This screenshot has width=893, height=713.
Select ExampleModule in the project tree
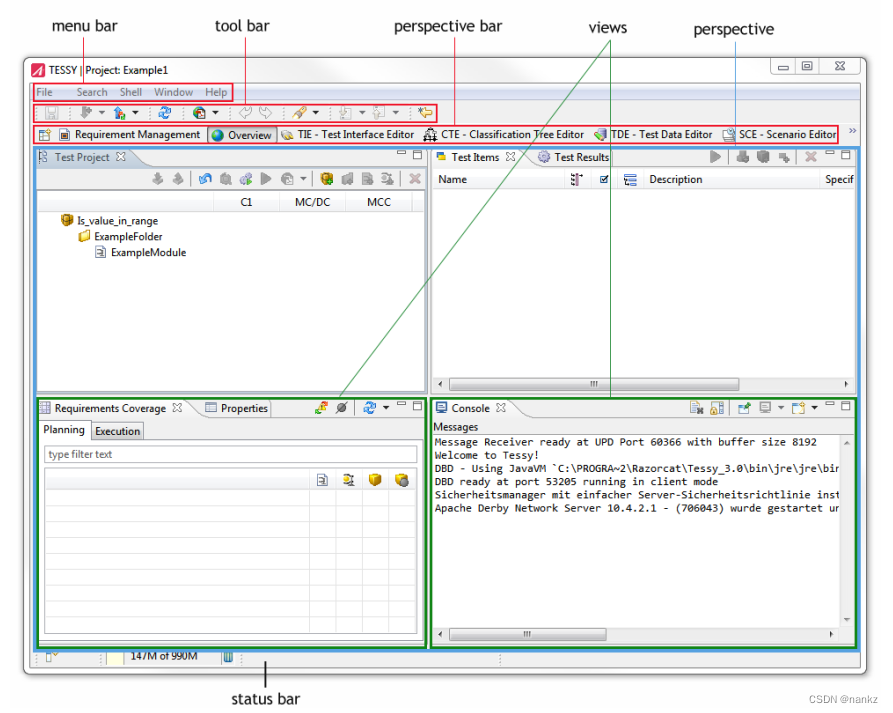[x=140, y=252]
